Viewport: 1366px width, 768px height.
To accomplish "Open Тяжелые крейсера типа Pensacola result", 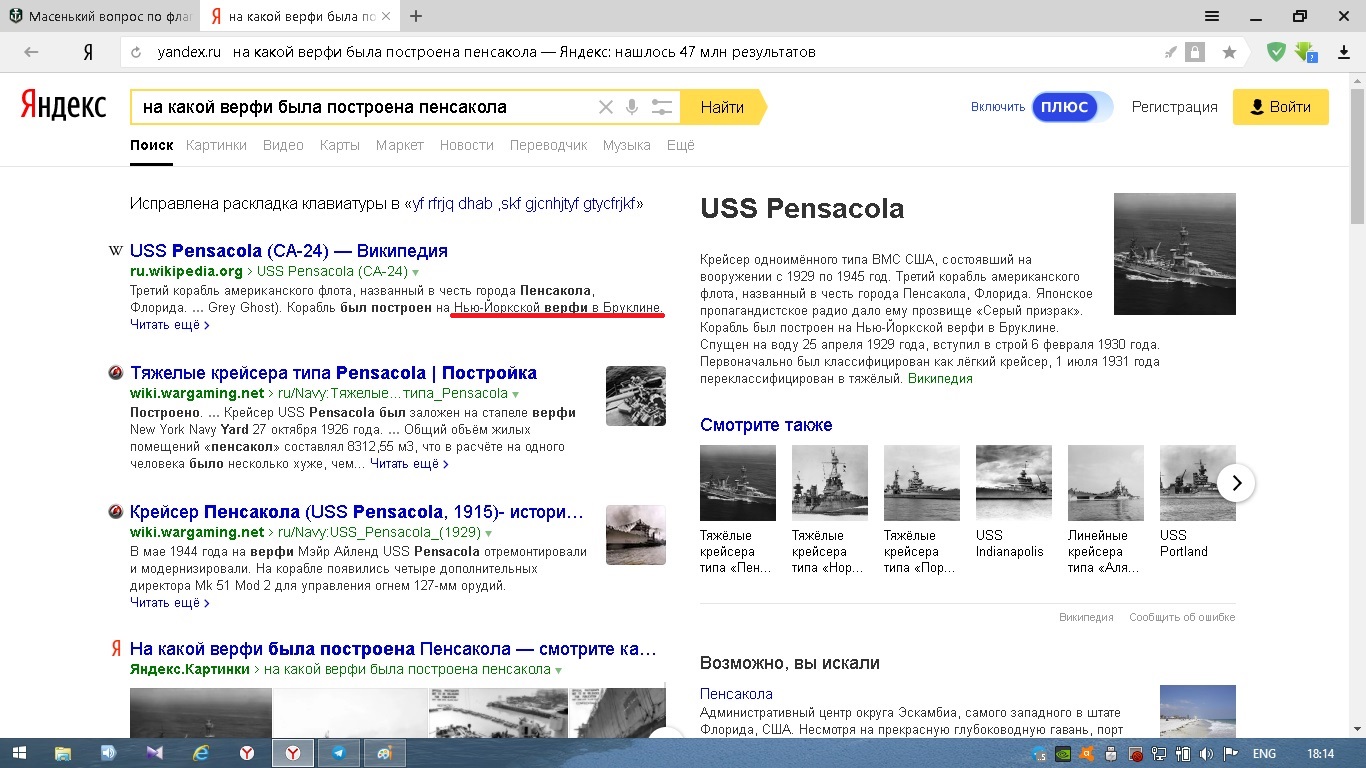I will point(334,373).
